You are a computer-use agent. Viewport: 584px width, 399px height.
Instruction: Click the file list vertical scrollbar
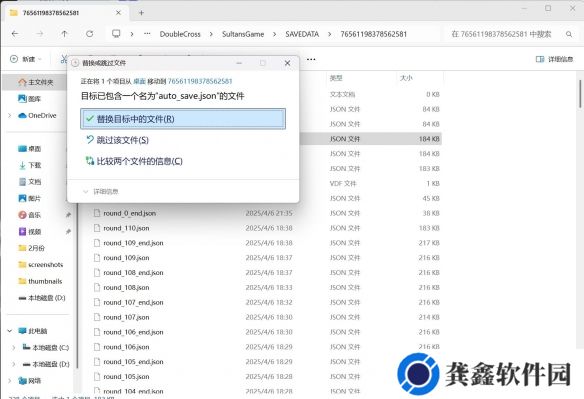580,94
